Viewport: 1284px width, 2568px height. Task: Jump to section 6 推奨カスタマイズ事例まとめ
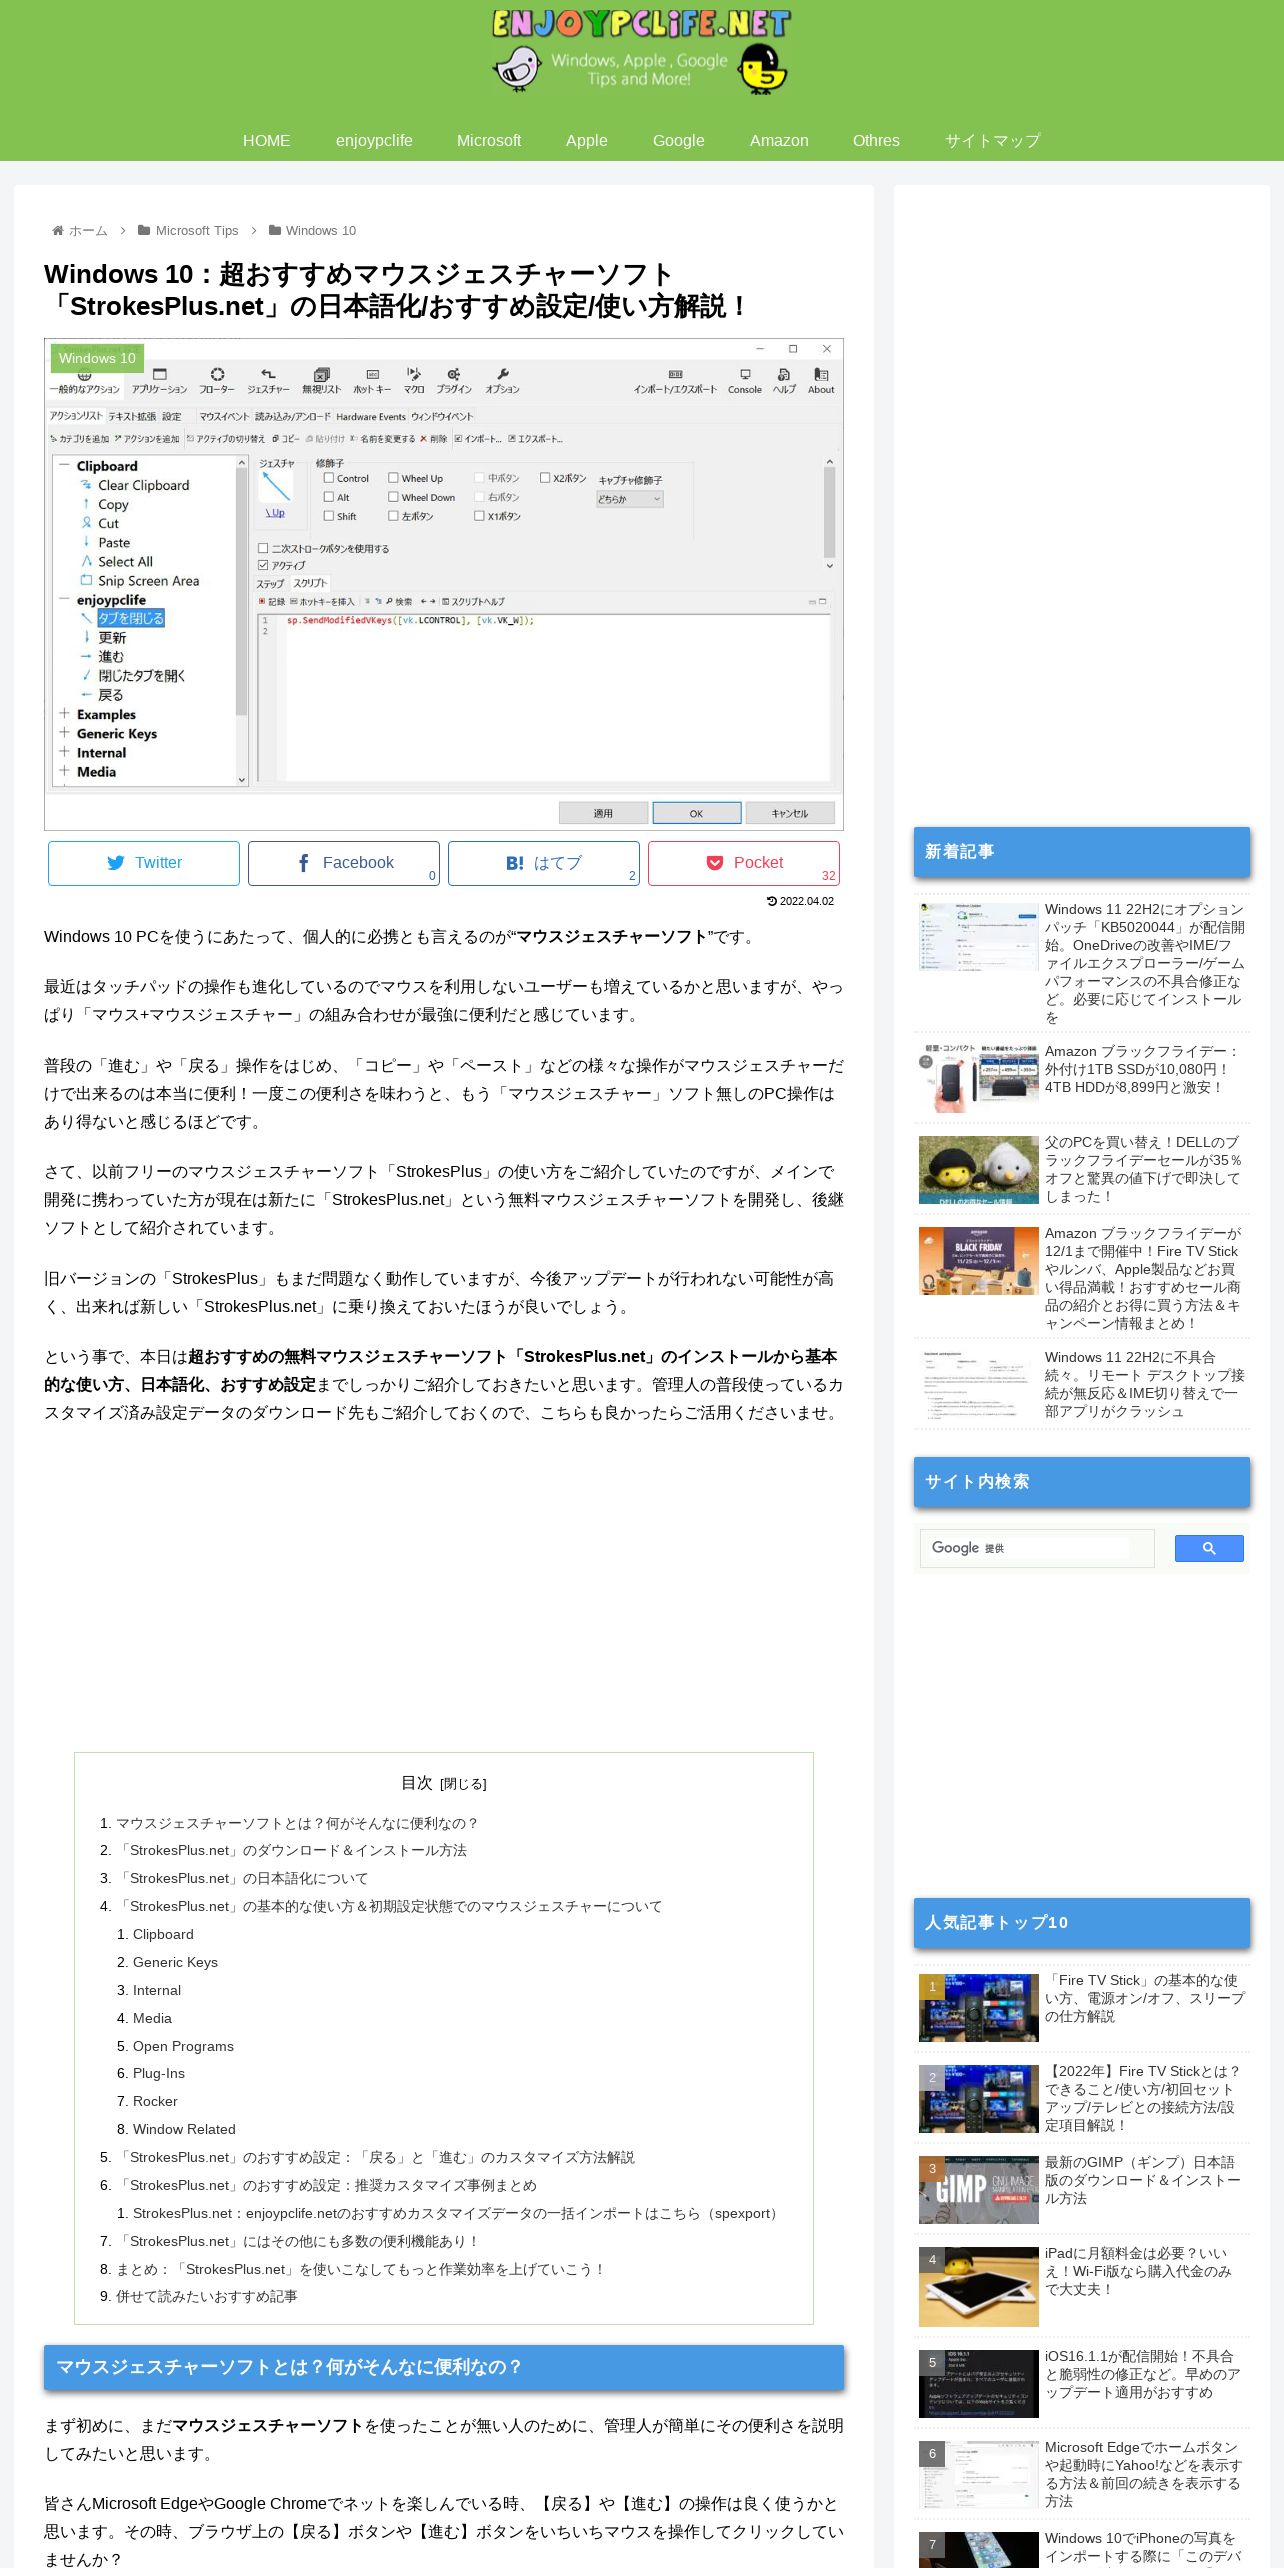[326, 2186]
